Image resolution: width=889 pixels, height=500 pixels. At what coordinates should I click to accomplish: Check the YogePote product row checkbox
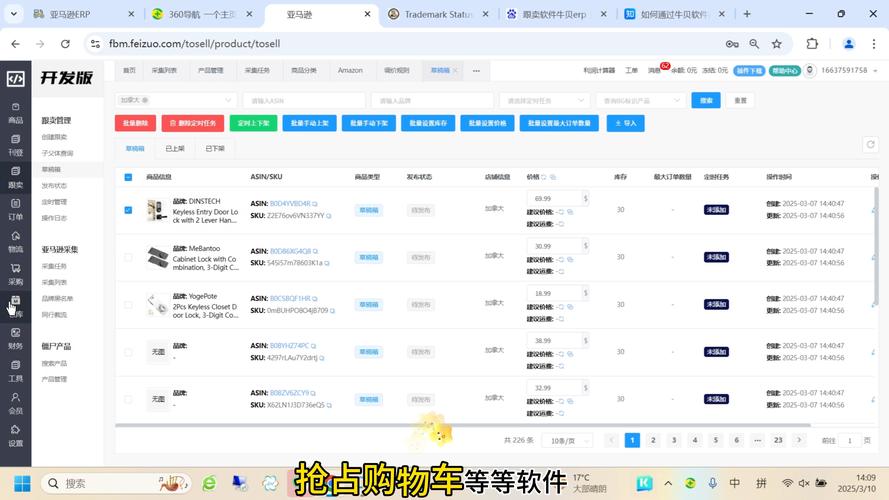pyautogui.click(x=128, y=304)
